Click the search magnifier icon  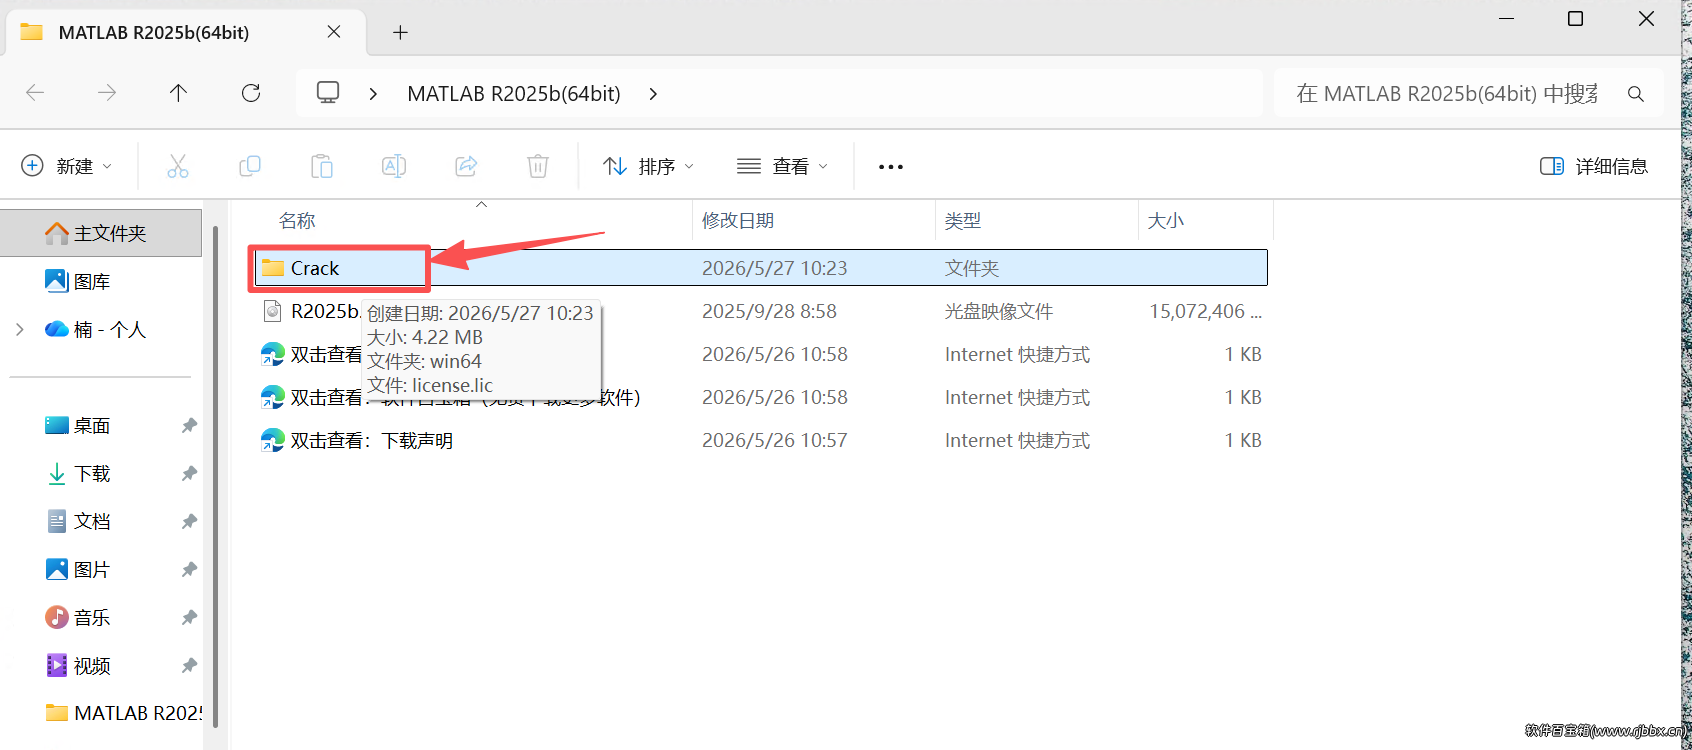pyautogui.click(x=1636, y=94)
